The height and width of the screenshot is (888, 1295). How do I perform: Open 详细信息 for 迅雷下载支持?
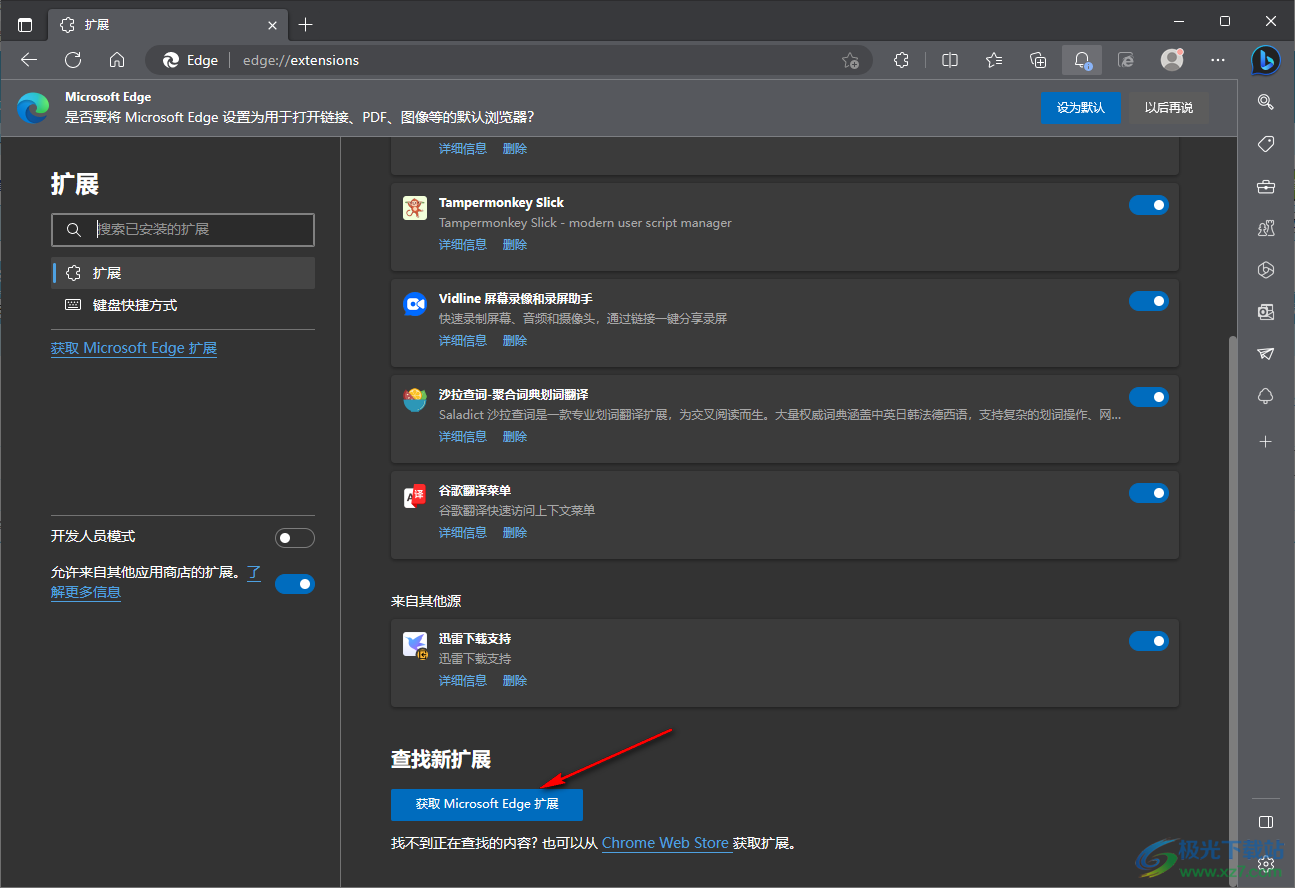[x=463, y=680]
